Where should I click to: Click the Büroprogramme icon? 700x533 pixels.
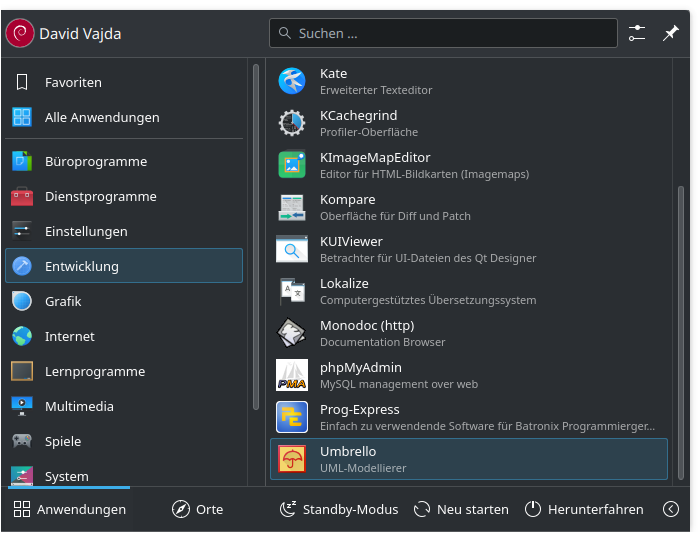pos(22,161)
